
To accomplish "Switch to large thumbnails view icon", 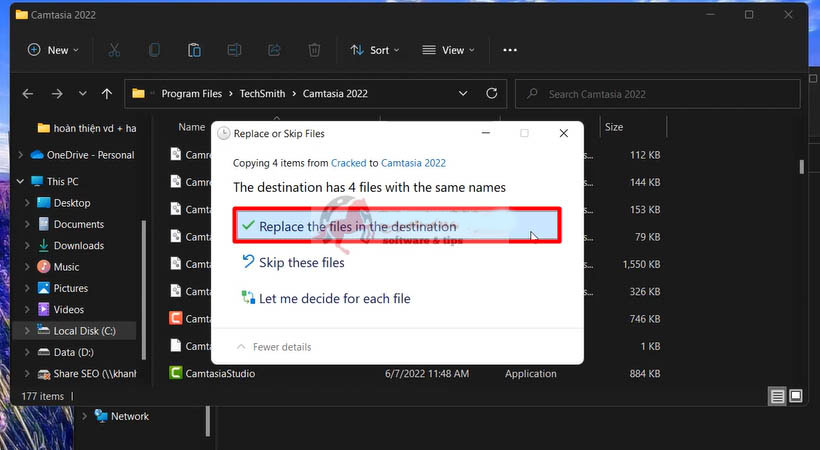I will point(796,396).
